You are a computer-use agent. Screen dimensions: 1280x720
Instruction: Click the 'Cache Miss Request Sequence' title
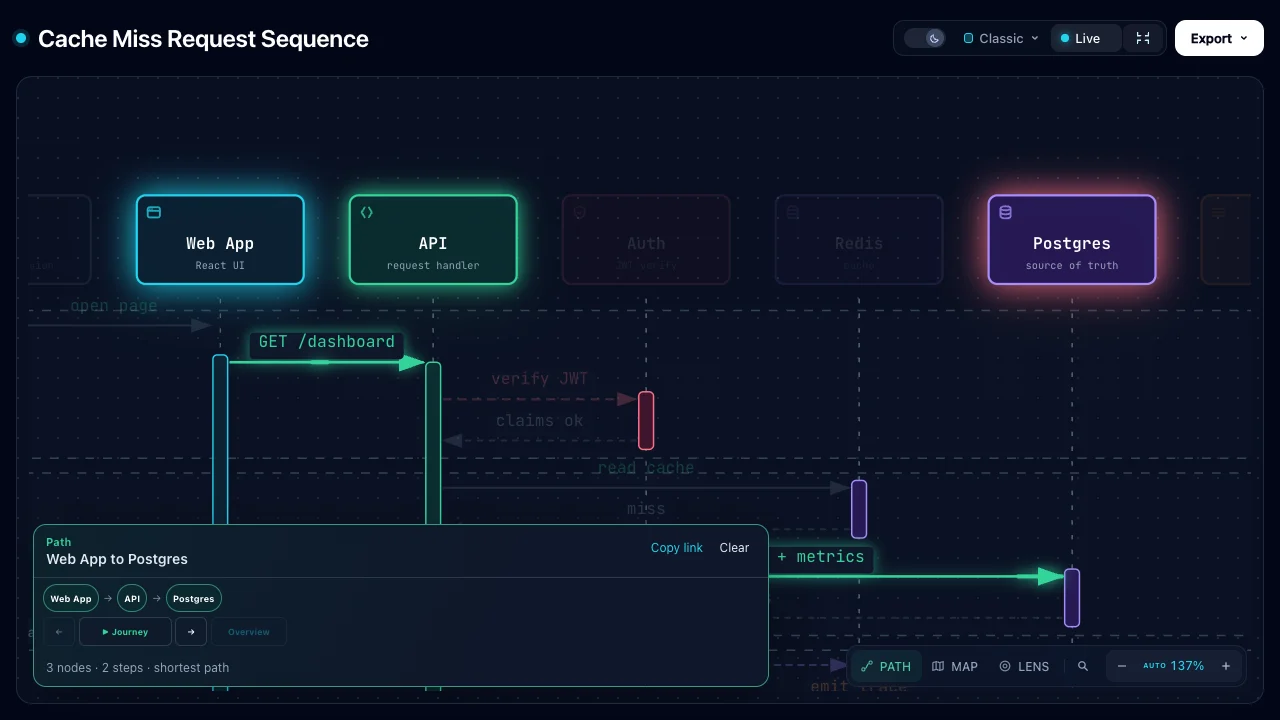203,39
